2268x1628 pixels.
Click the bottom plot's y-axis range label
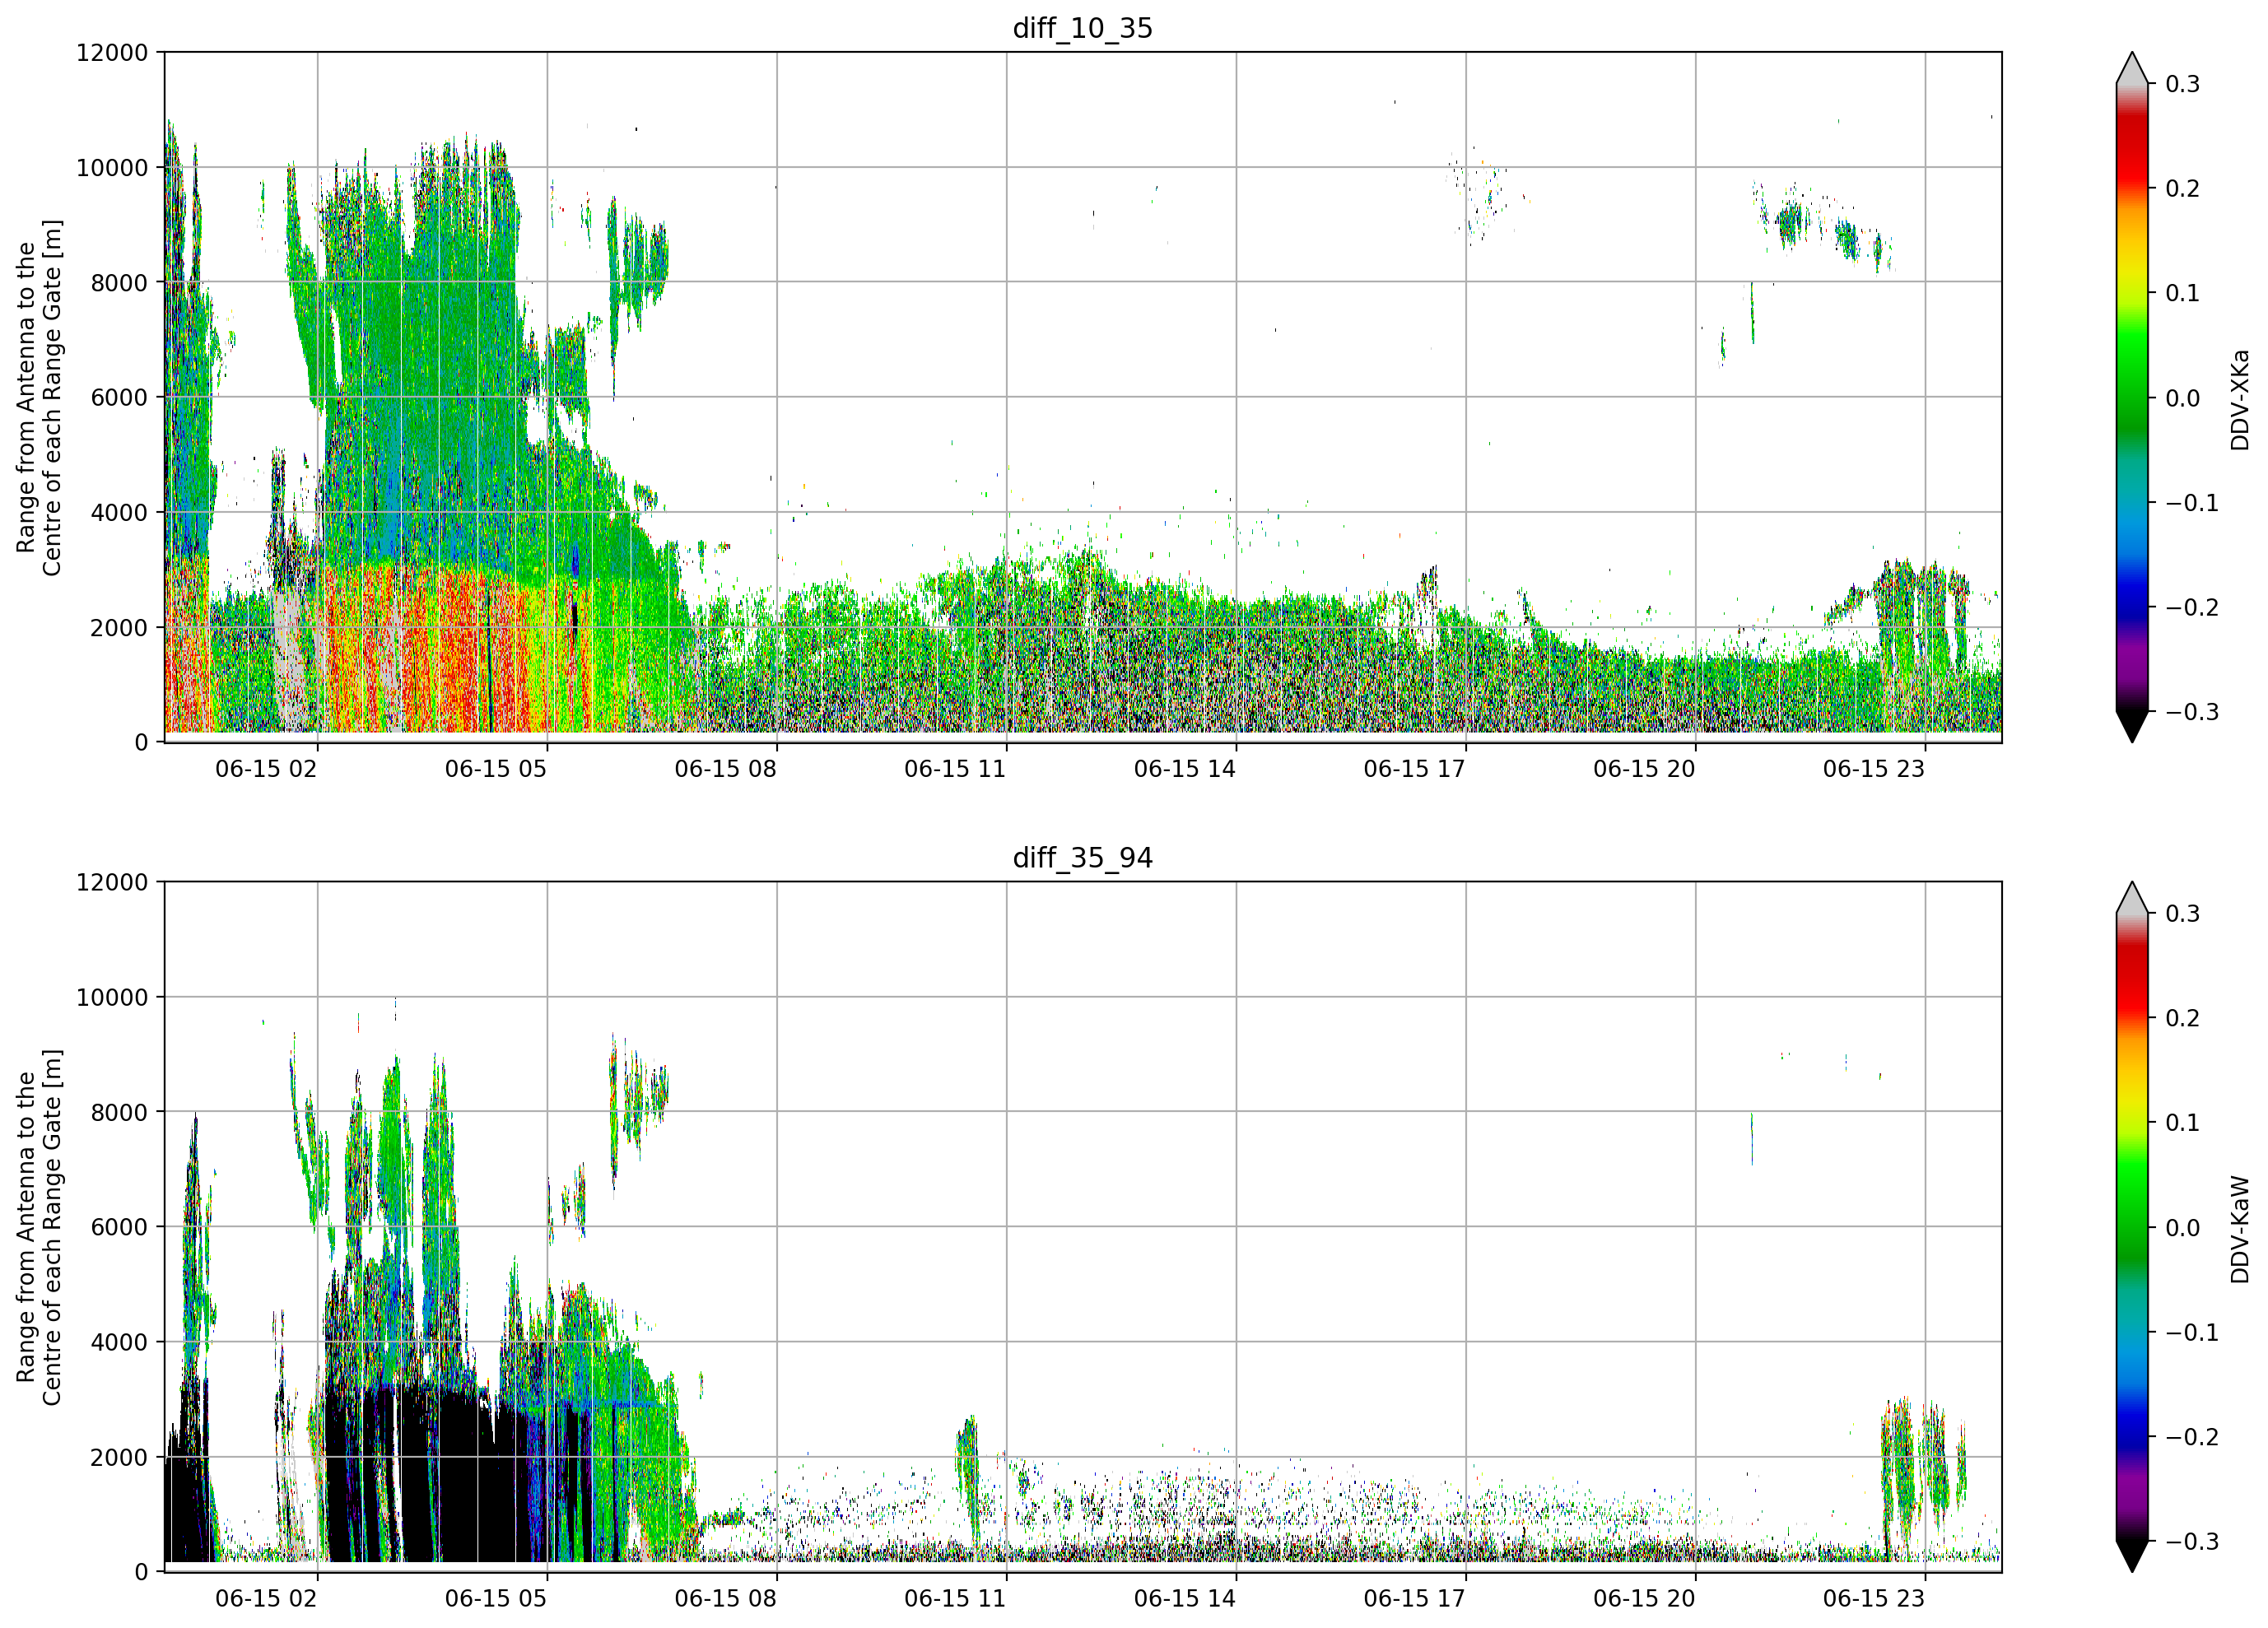pyautogui.click(x=39, y=1227)
